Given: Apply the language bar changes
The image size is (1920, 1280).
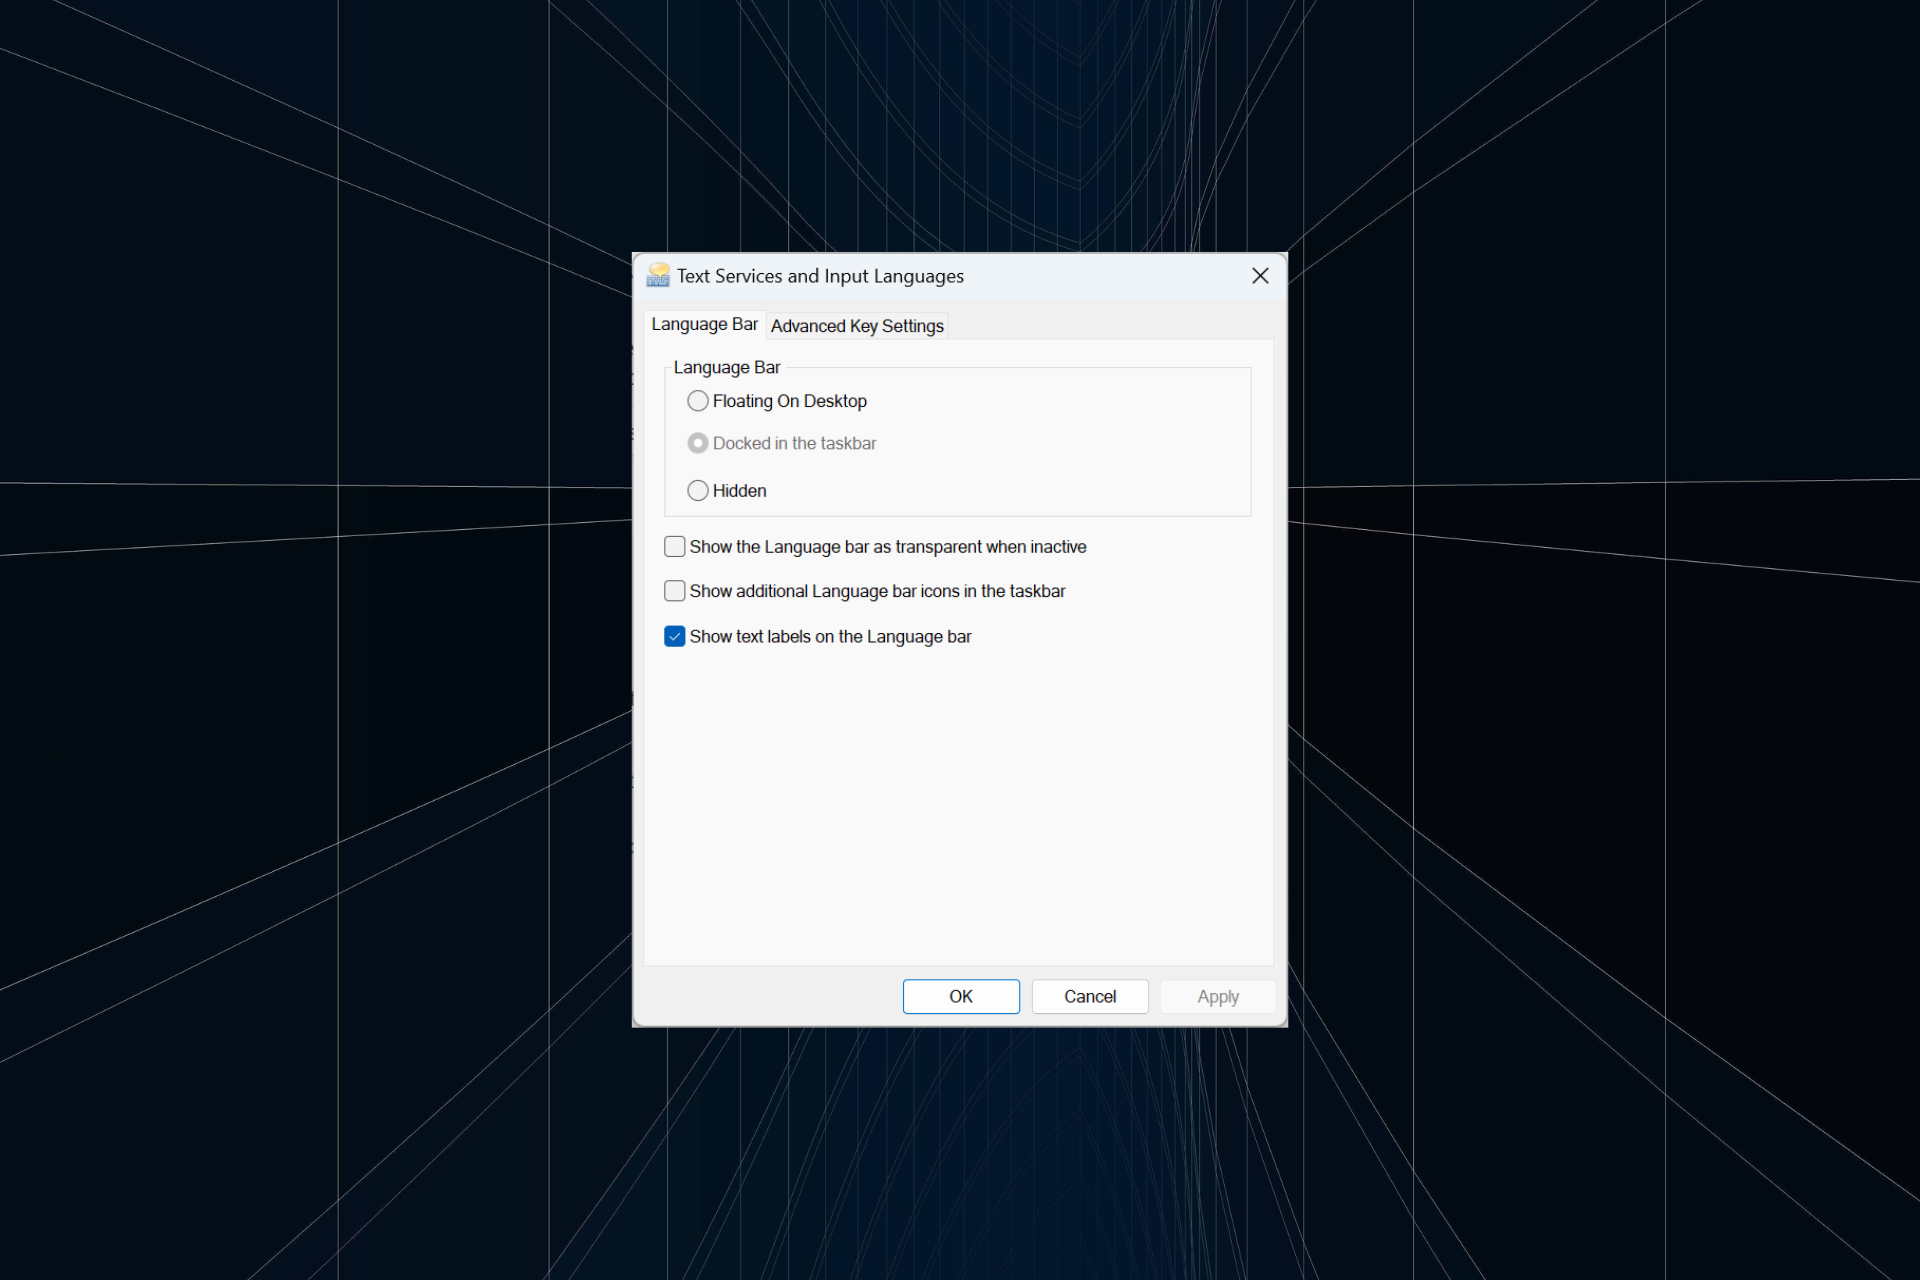Looking at the screenshot, I should 1216,996.
